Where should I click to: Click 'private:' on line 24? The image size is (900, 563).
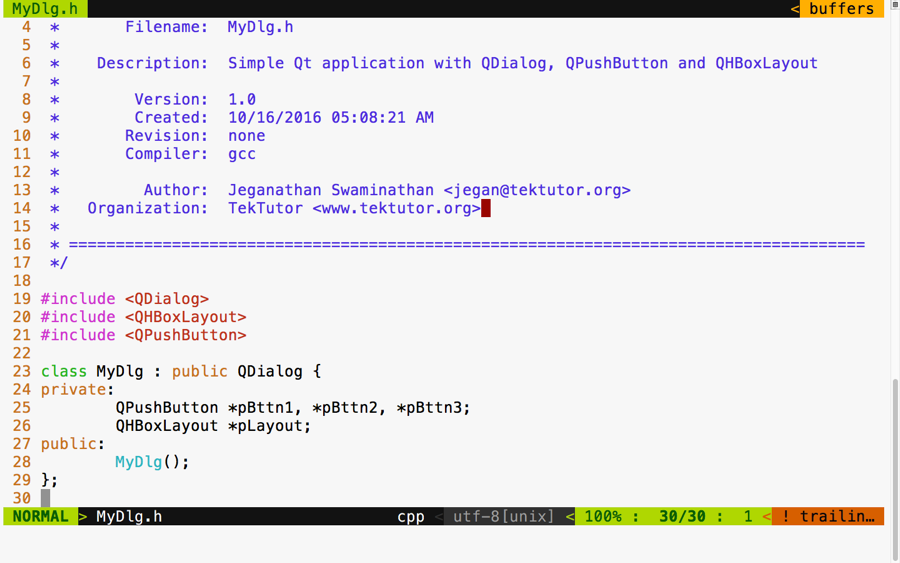(77, 390)
